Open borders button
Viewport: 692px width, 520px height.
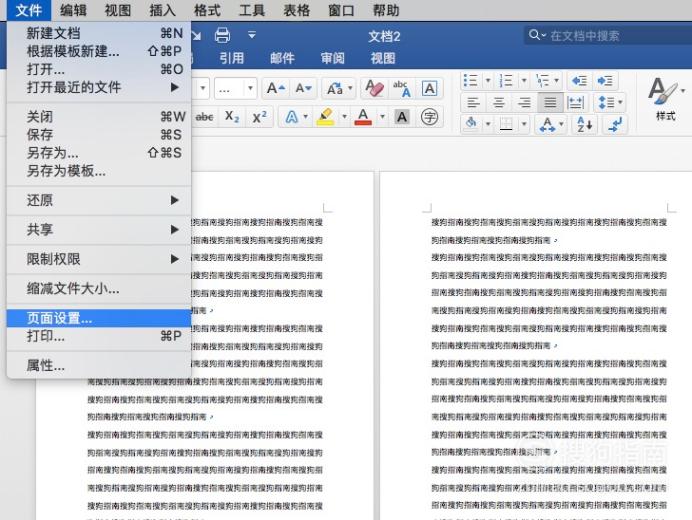506,124
